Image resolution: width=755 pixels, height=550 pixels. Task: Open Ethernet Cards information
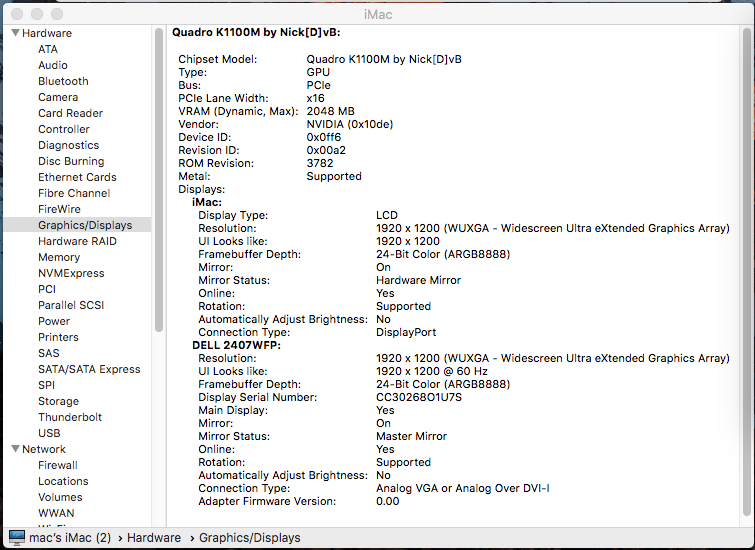coord(78,177)
